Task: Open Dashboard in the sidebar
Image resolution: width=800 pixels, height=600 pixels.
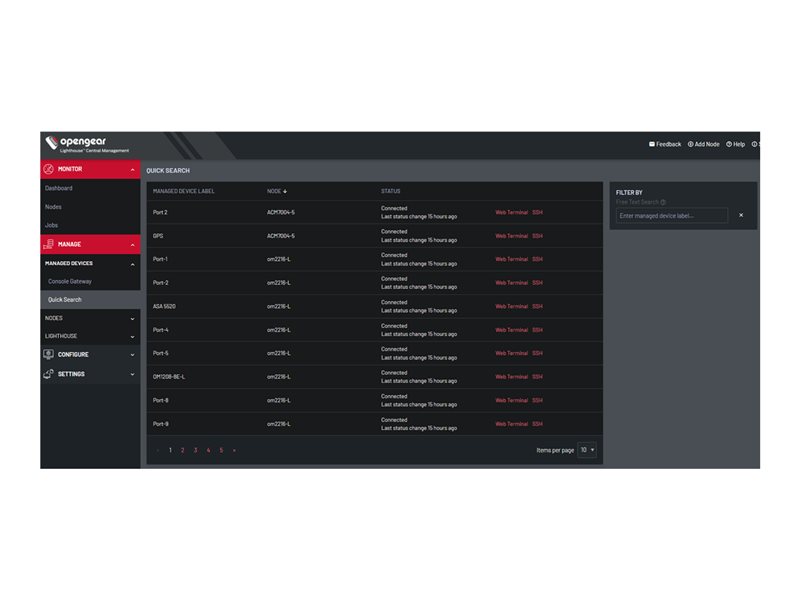Action: point(59,188)
